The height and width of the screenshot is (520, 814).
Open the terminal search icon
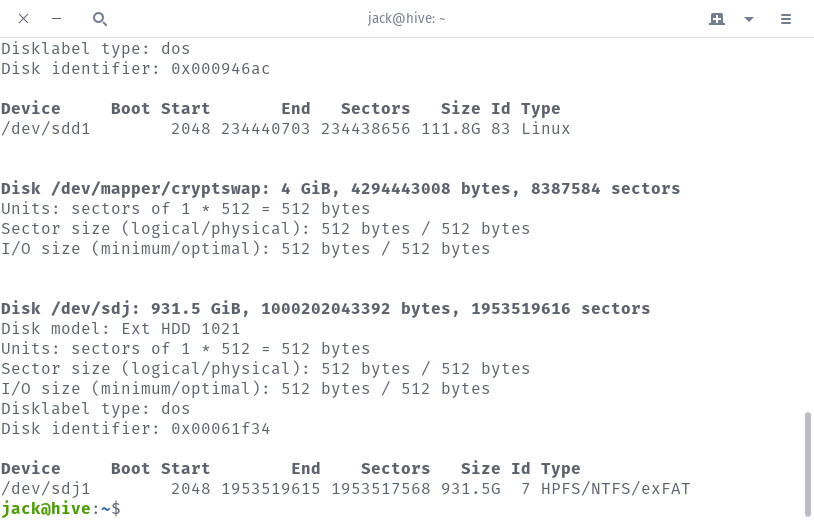99,19
